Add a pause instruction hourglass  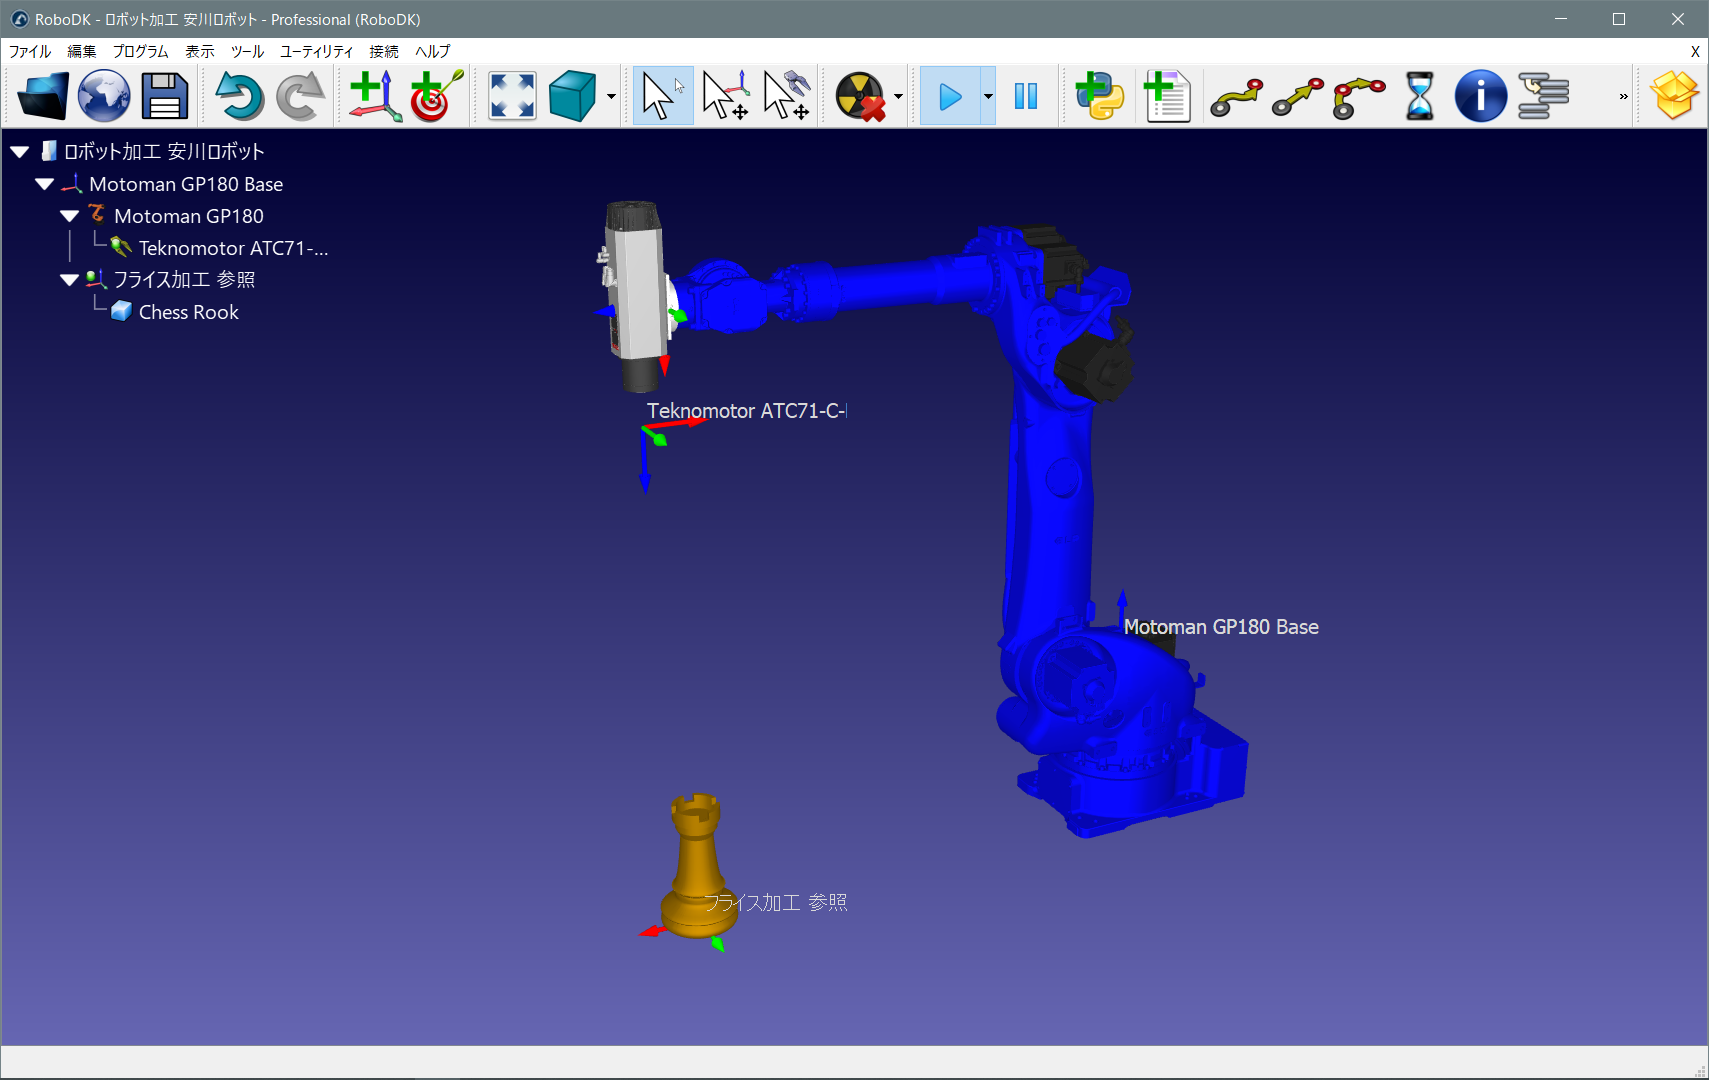pyautogui.click(x=1420, y=97)
